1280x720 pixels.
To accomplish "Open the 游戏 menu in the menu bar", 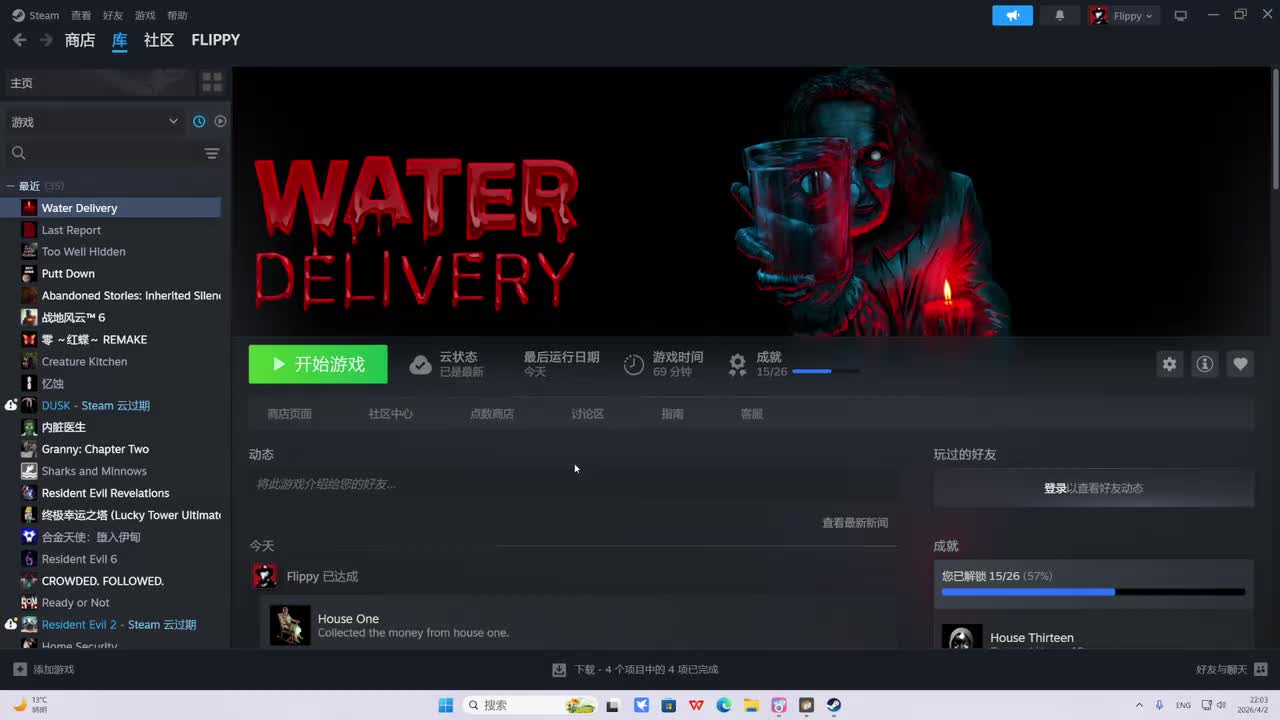I will coord(145,15).
